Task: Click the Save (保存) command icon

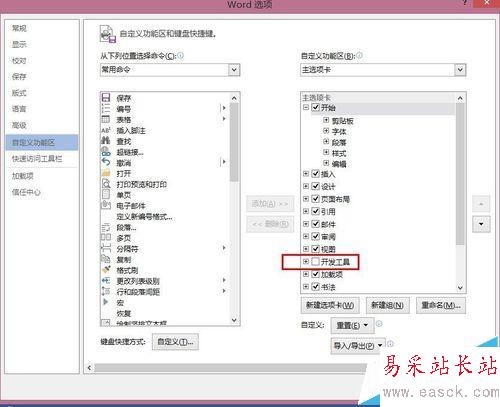Action: click(106, 97)
